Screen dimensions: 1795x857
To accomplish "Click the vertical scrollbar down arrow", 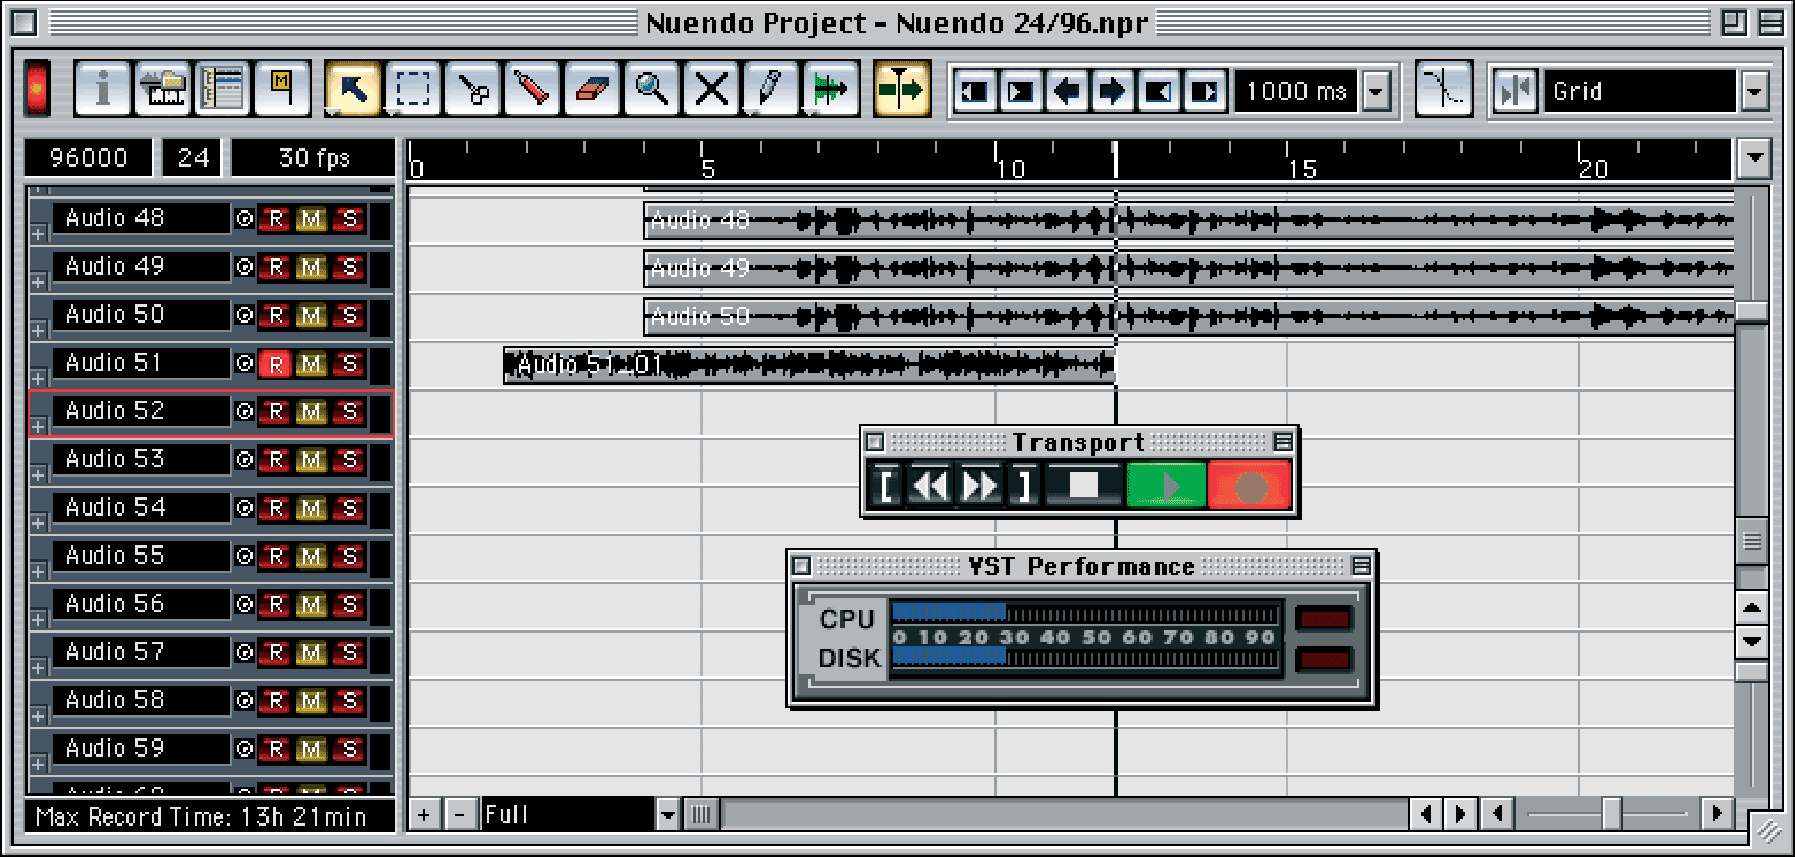I will pyautogui.click(x=1752, y=641).
